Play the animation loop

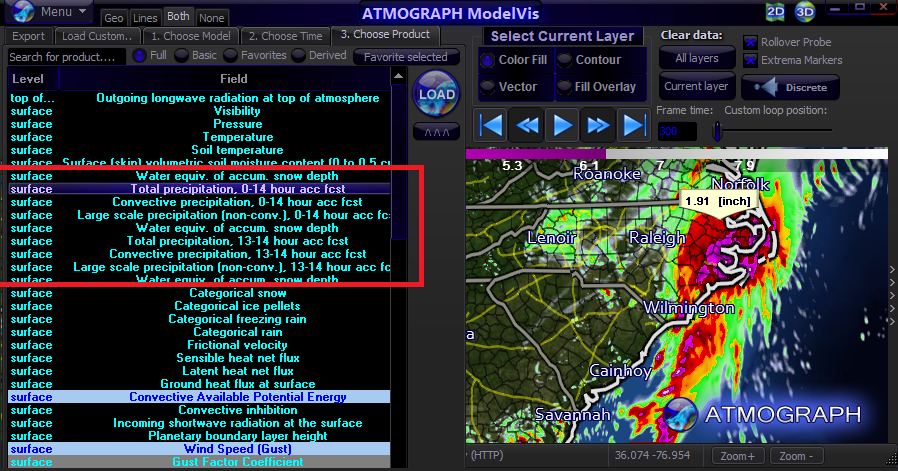(x=562, y=124)
